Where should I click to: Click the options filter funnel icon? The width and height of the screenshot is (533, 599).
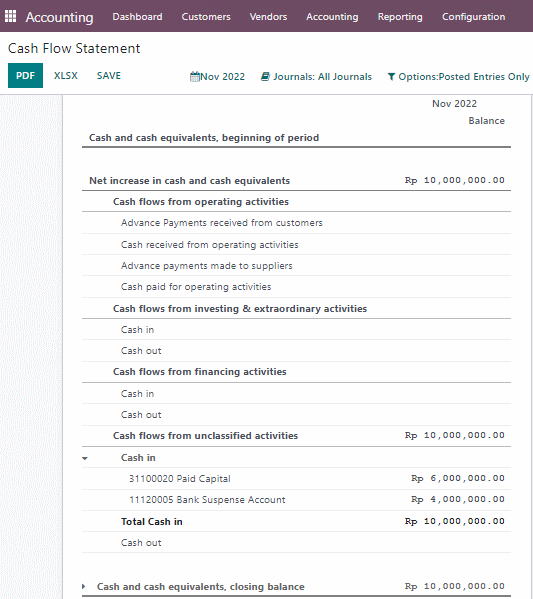pyautogui.click(x=391, y=77)
